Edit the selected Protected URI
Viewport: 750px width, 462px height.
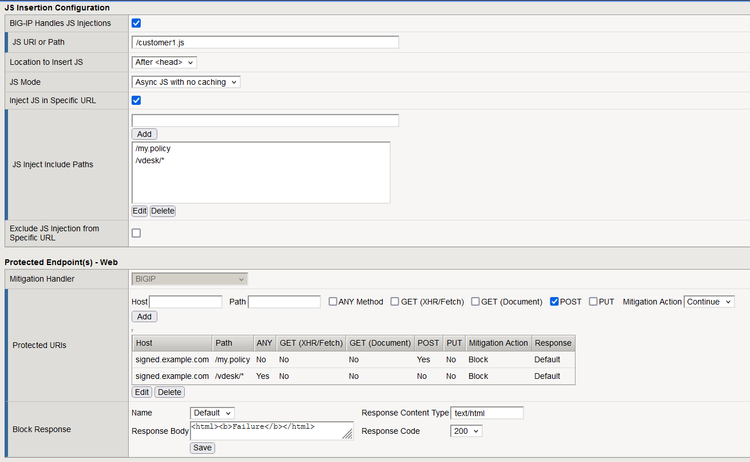pyautogui.click(x=140, y=392)
